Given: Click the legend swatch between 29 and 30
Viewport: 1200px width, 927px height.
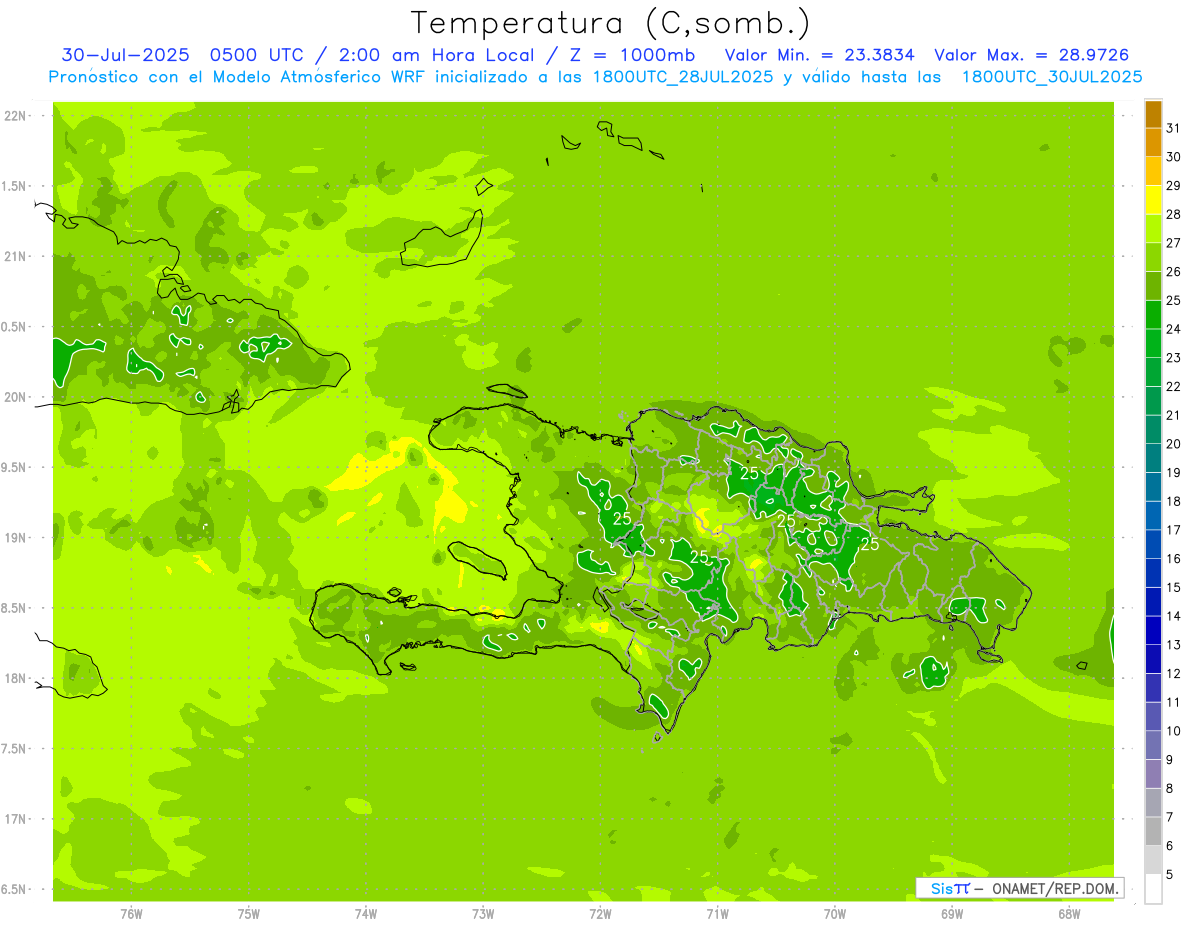Looking at the screenshot, I should pyautogui.click(x=1153, y=172).
